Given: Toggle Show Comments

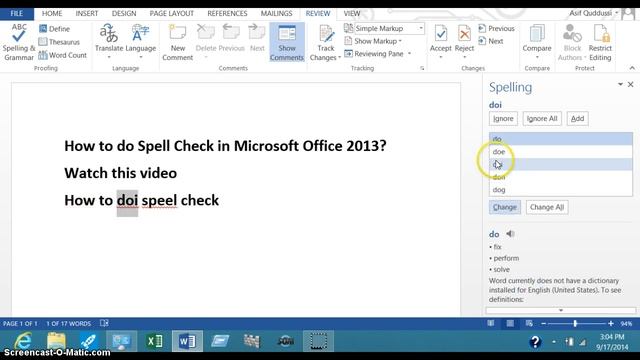Looking at the screenshot, I should 287,42.
